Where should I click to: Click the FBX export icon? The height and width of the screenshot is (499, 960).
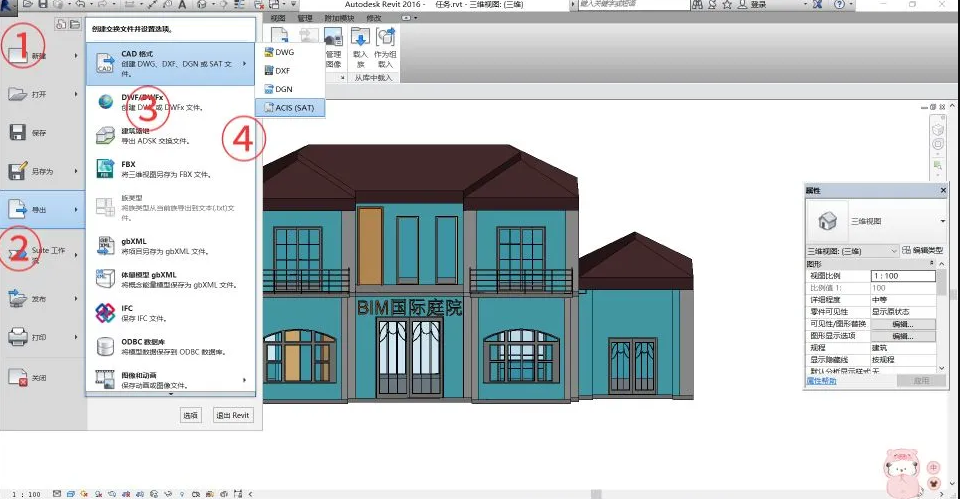pos(105,168)
